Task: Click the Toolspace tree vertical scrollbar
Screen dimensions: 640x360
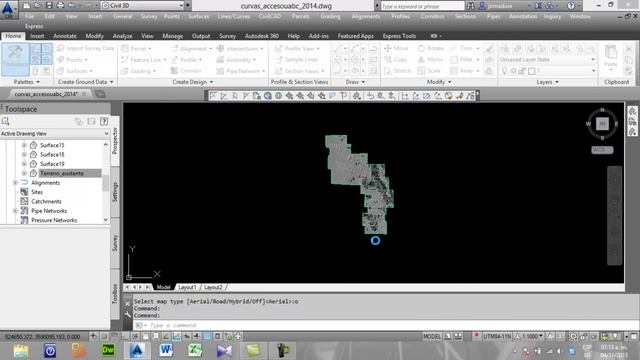Action: tap(106, 182)
